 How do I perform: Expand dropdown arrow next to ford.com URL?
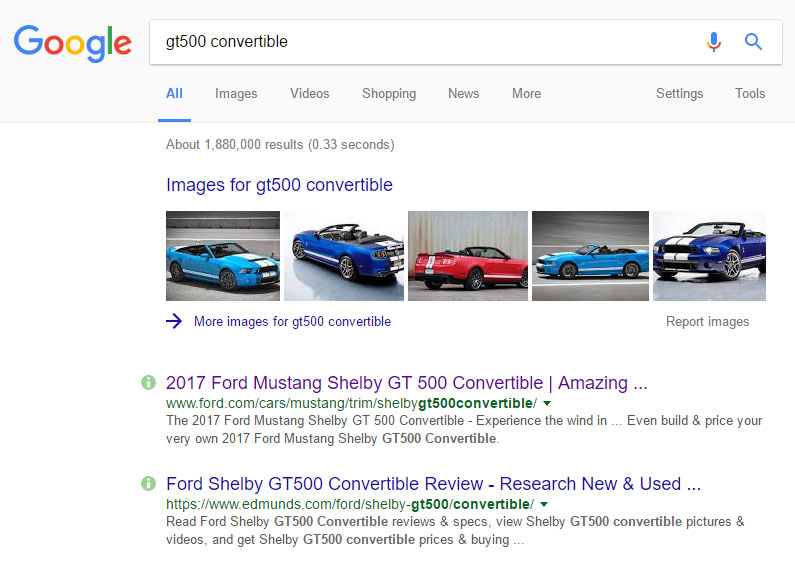point(547,403)
